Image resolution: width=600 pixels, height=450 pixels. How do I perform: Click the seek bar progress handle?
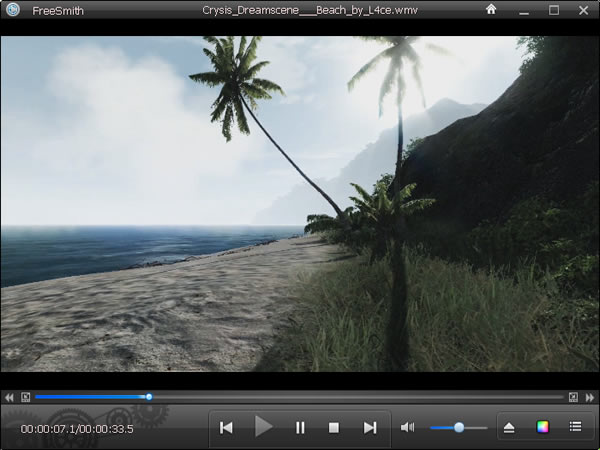(x=149, y=397)
